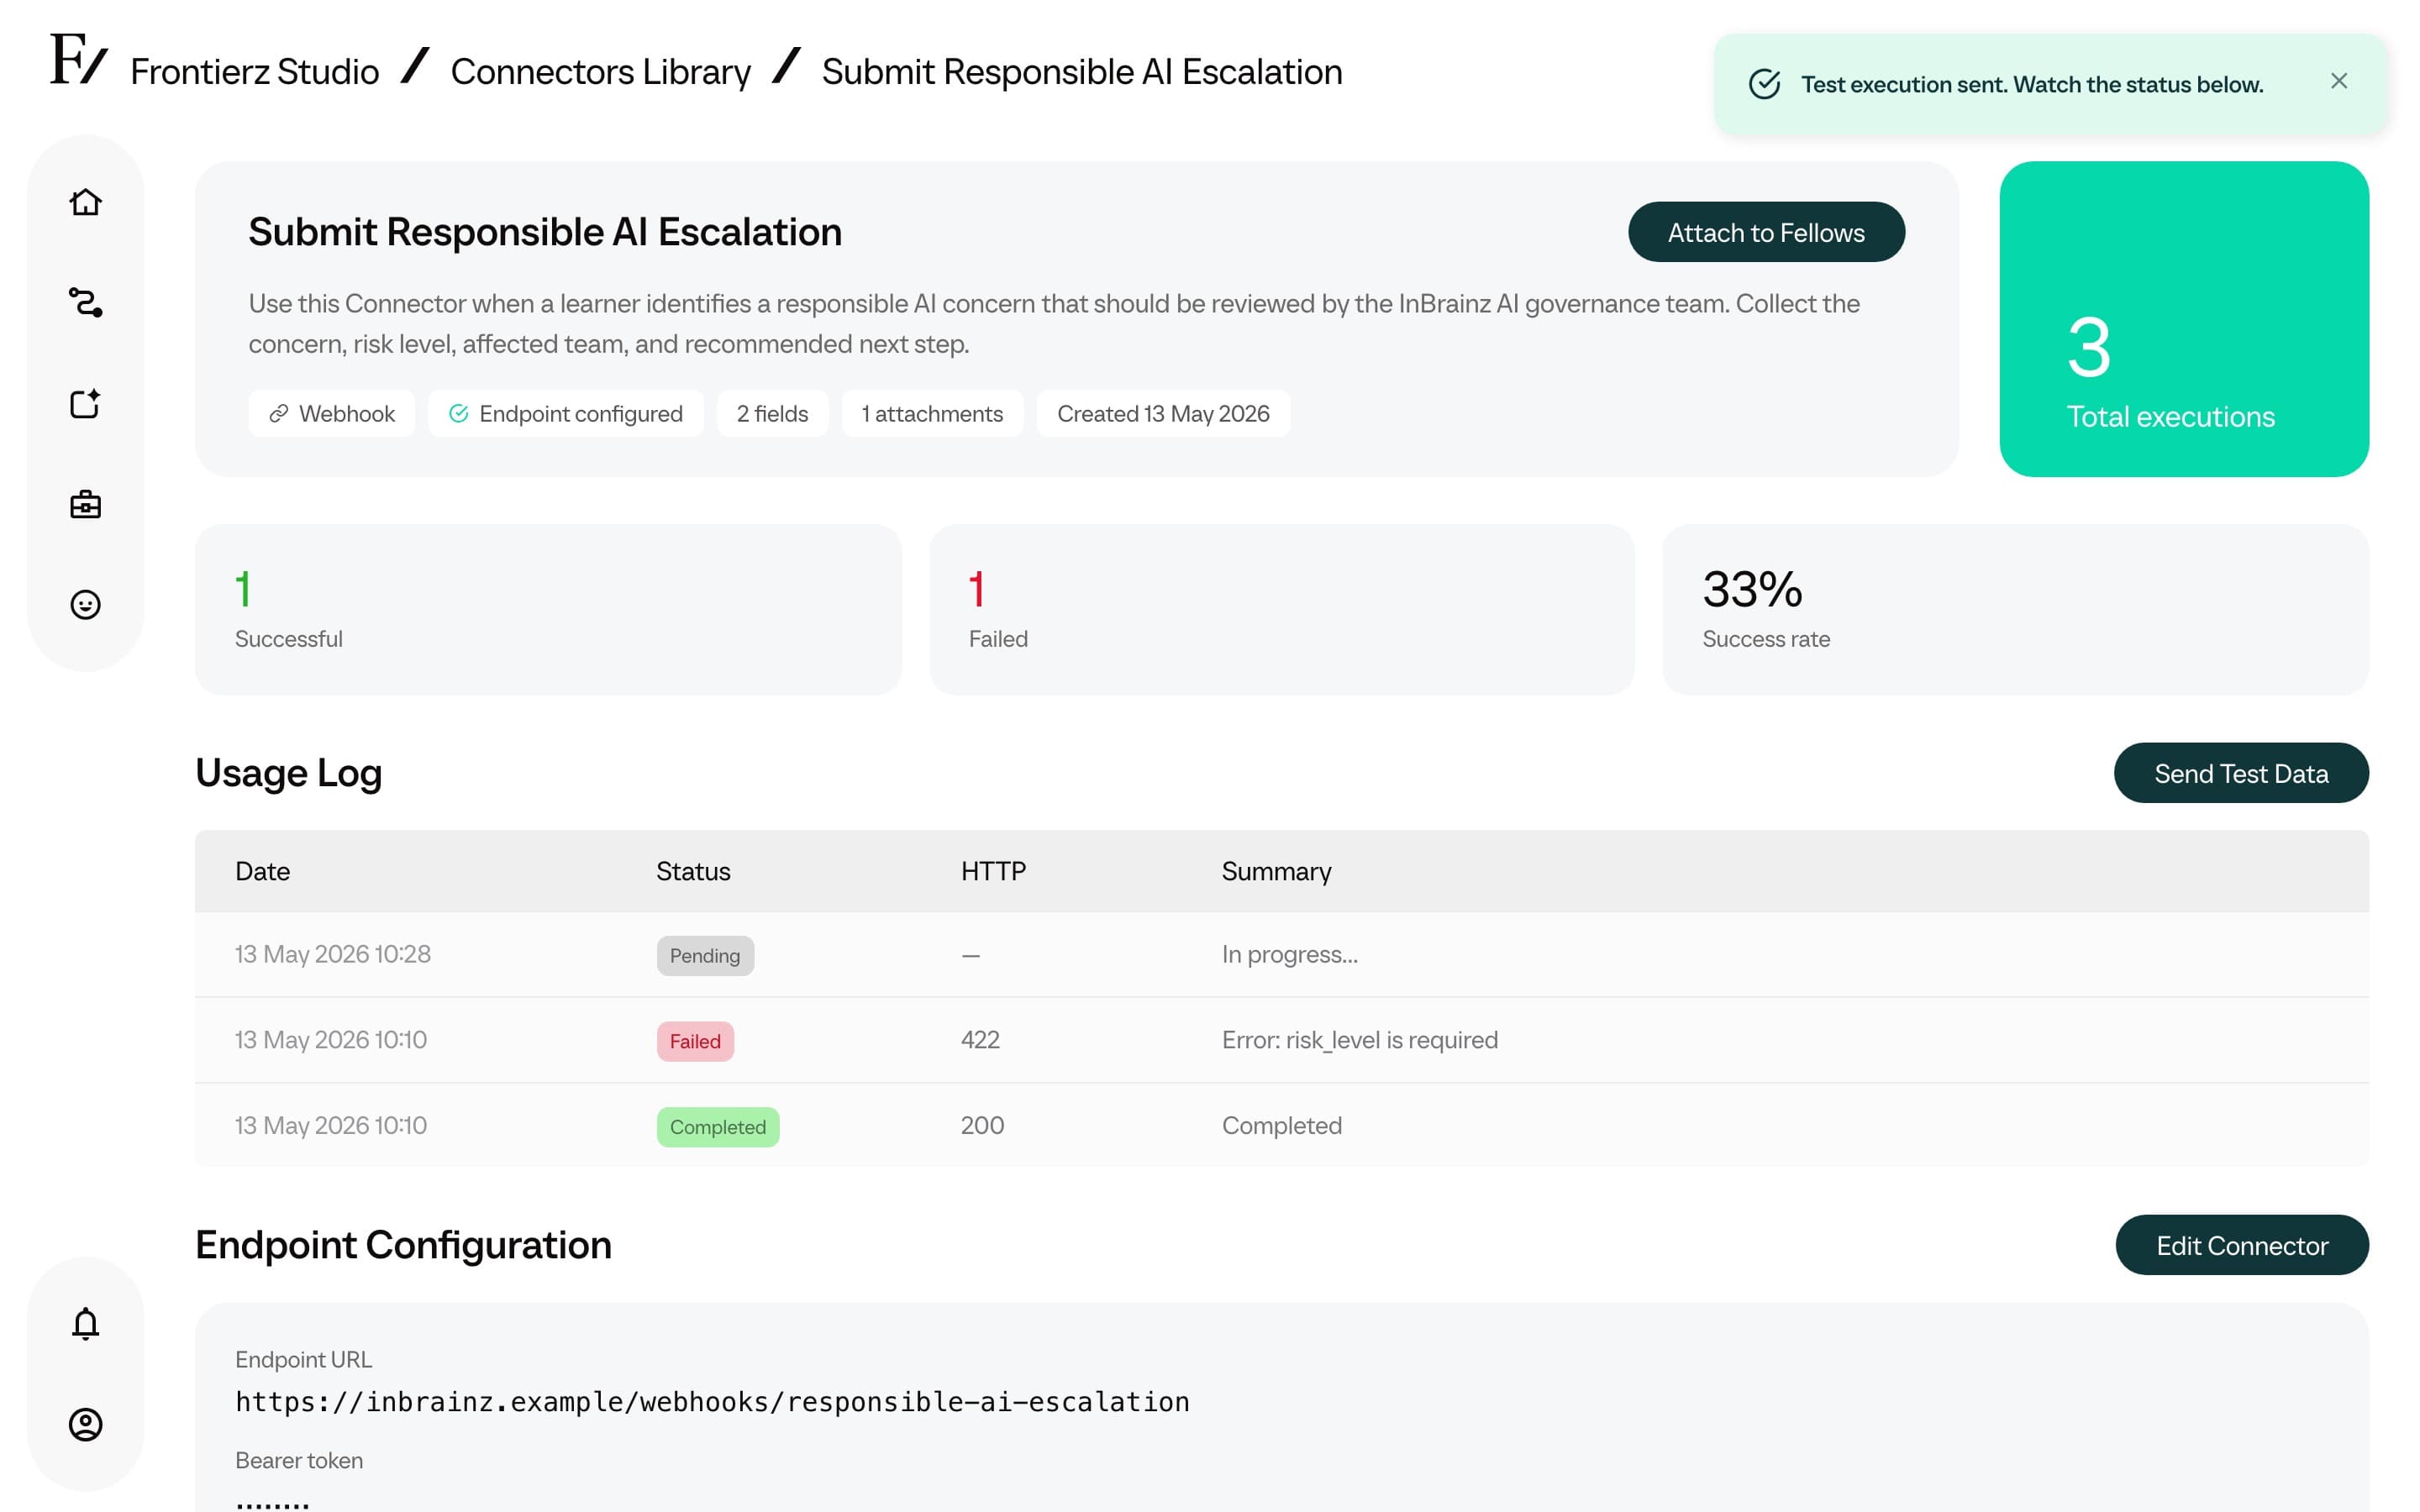Open notifications bell icon
Viewport: 2420px width, 1512px height.
click(85, 1323)
